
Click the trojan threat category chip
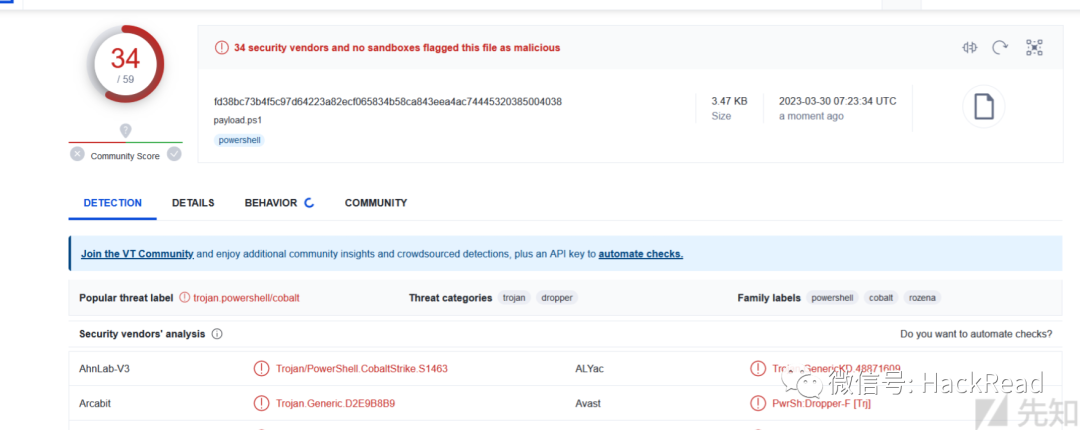click(x=515, y=298)
